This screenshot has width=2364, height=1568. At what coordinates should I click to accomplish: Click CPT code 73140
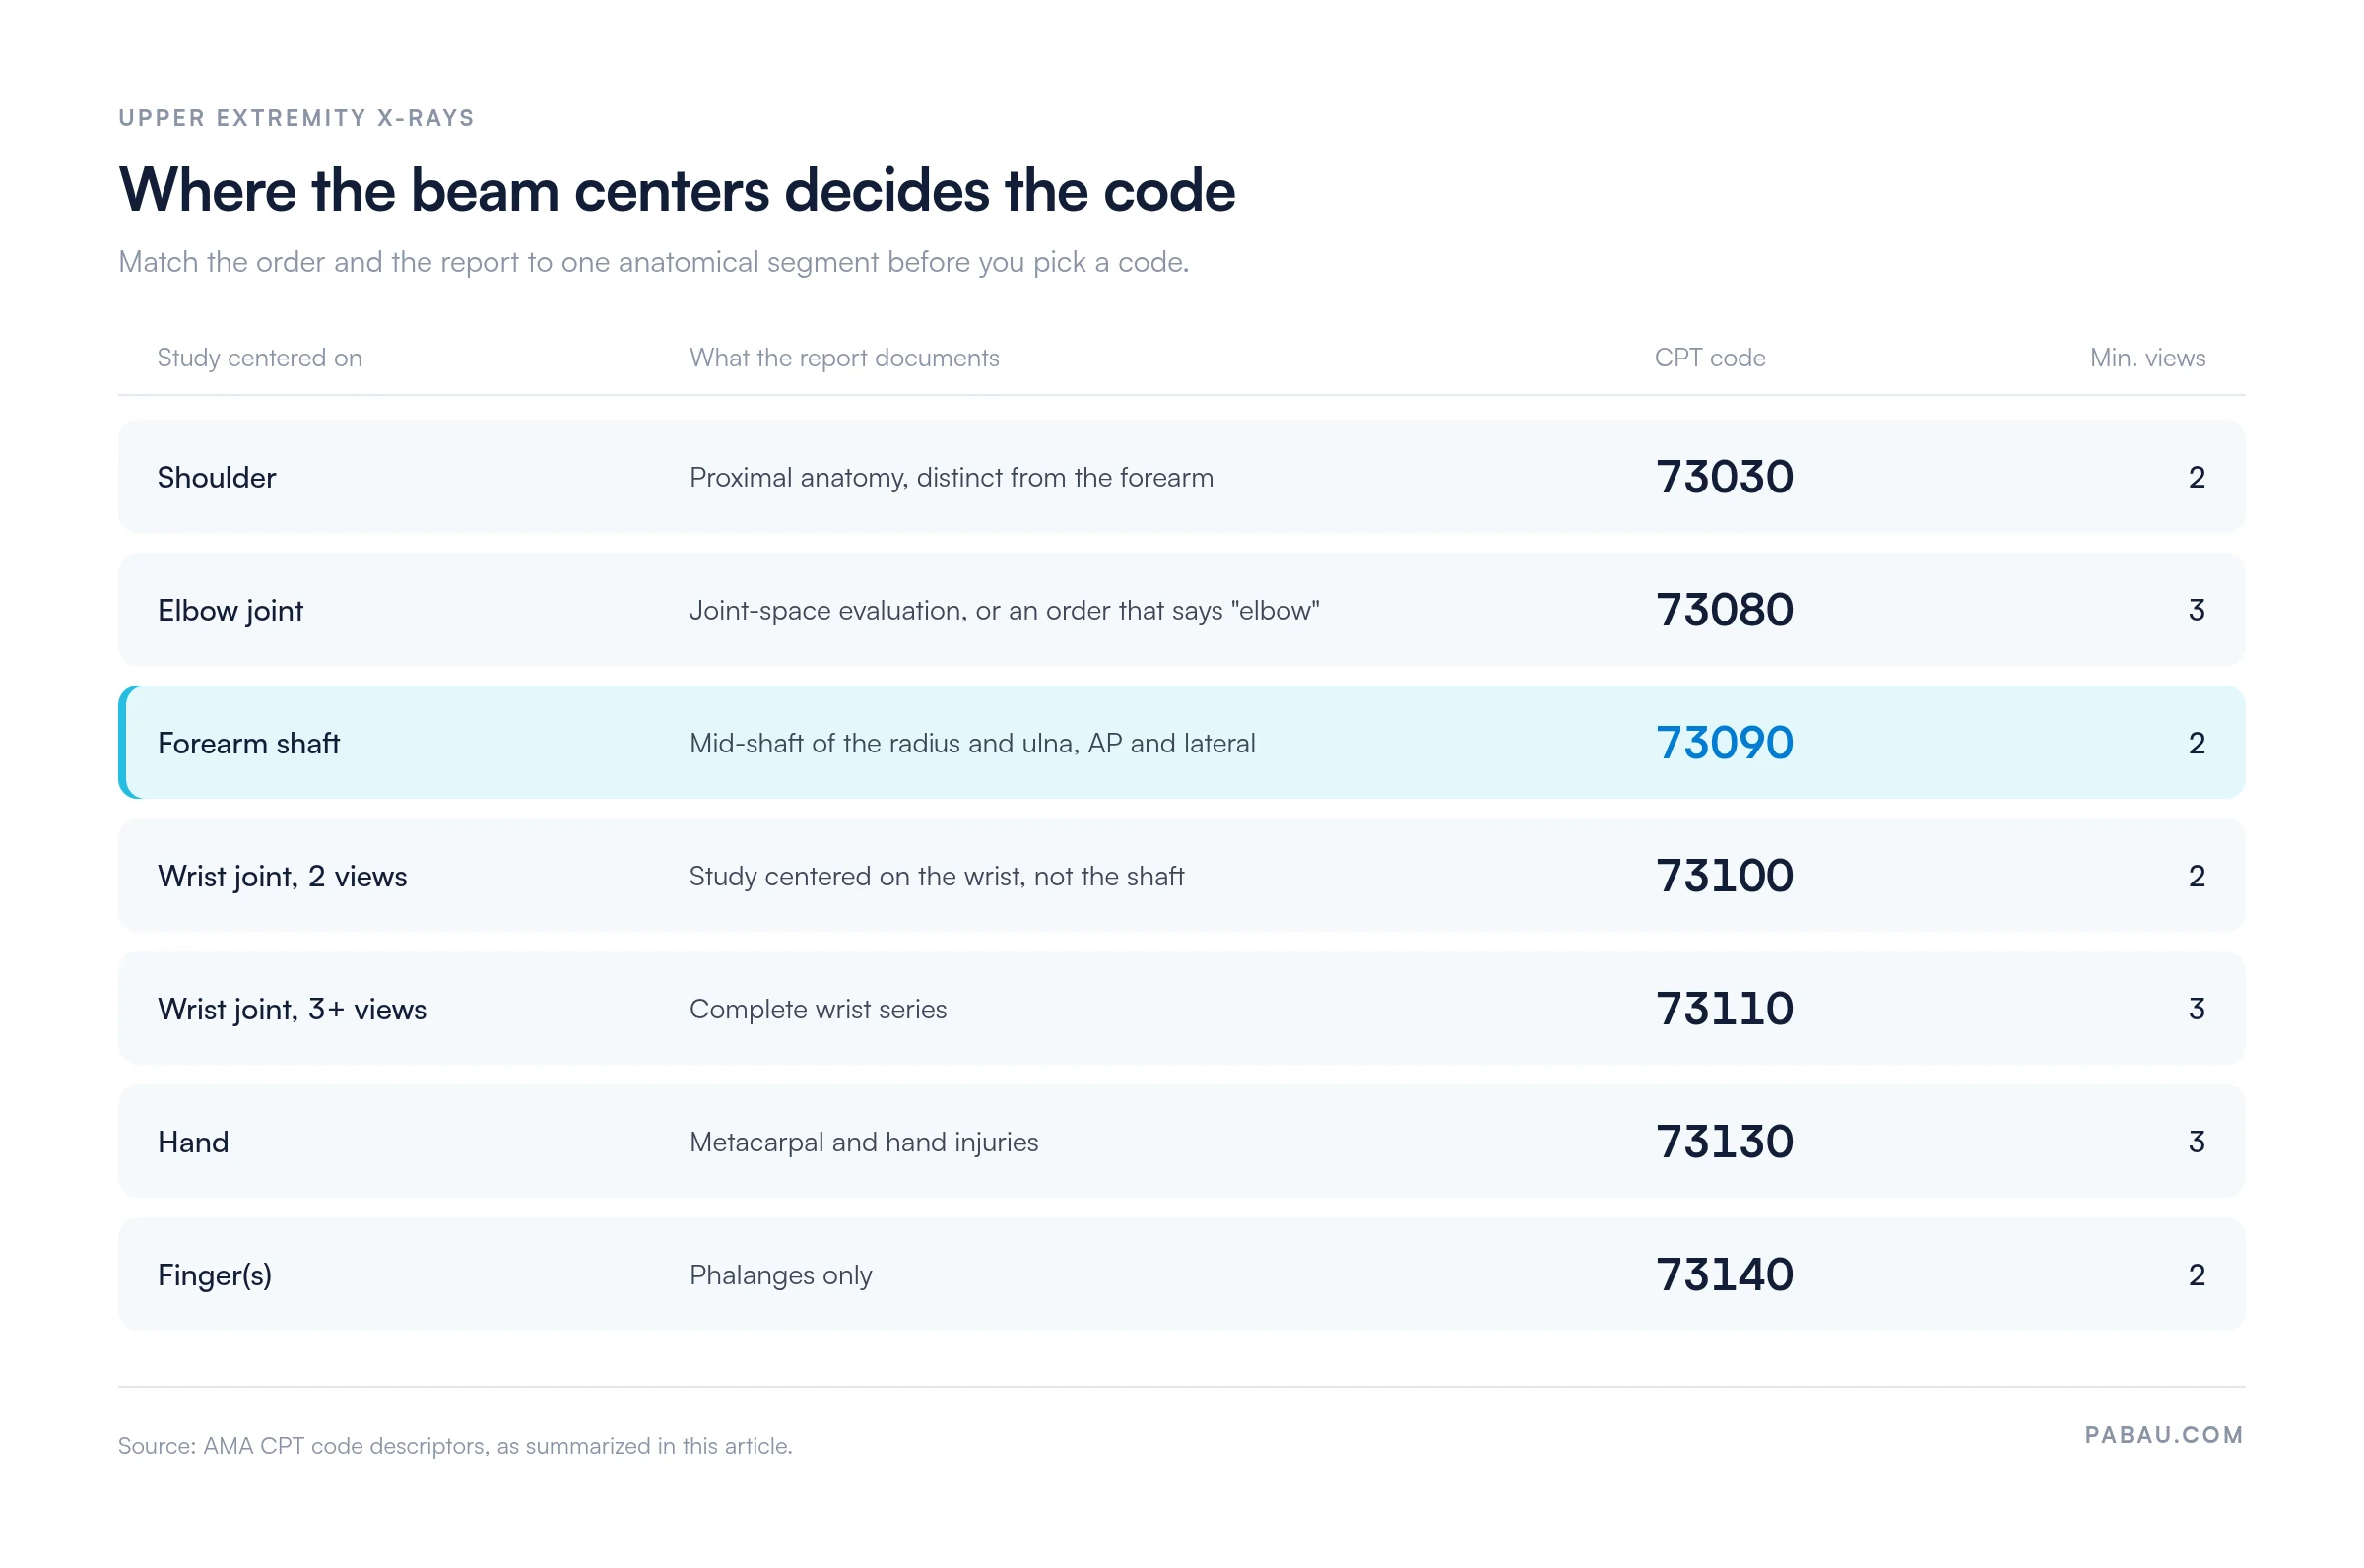click(x=1724, y=1274)
